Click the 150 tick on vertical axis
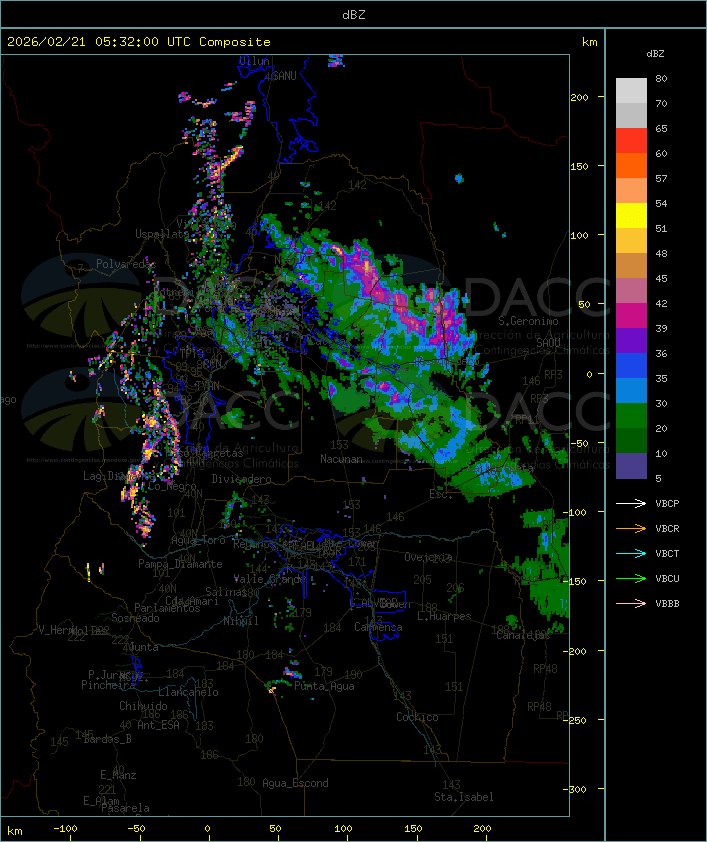Image resolution: width=707 pixels, height=842 pixels. (x=579, y=166)
